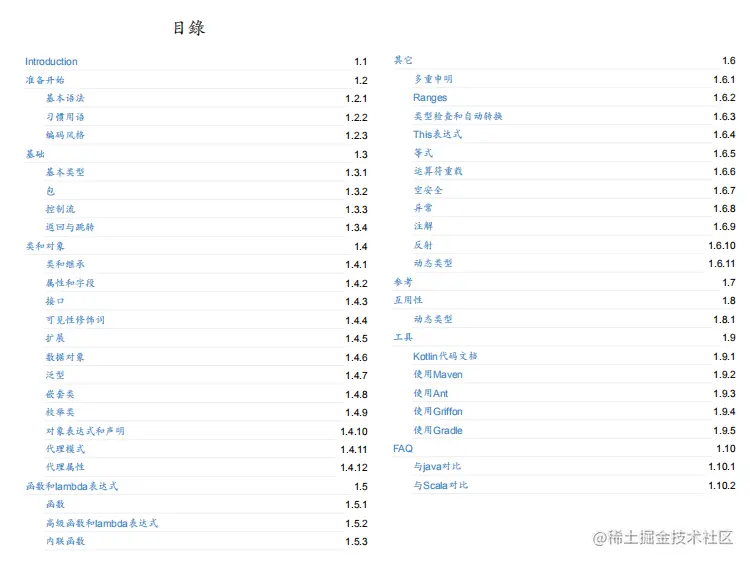The image size is (750, 563).
Task: Go to 与java对比 entry
Action: [x=437, y=466]
